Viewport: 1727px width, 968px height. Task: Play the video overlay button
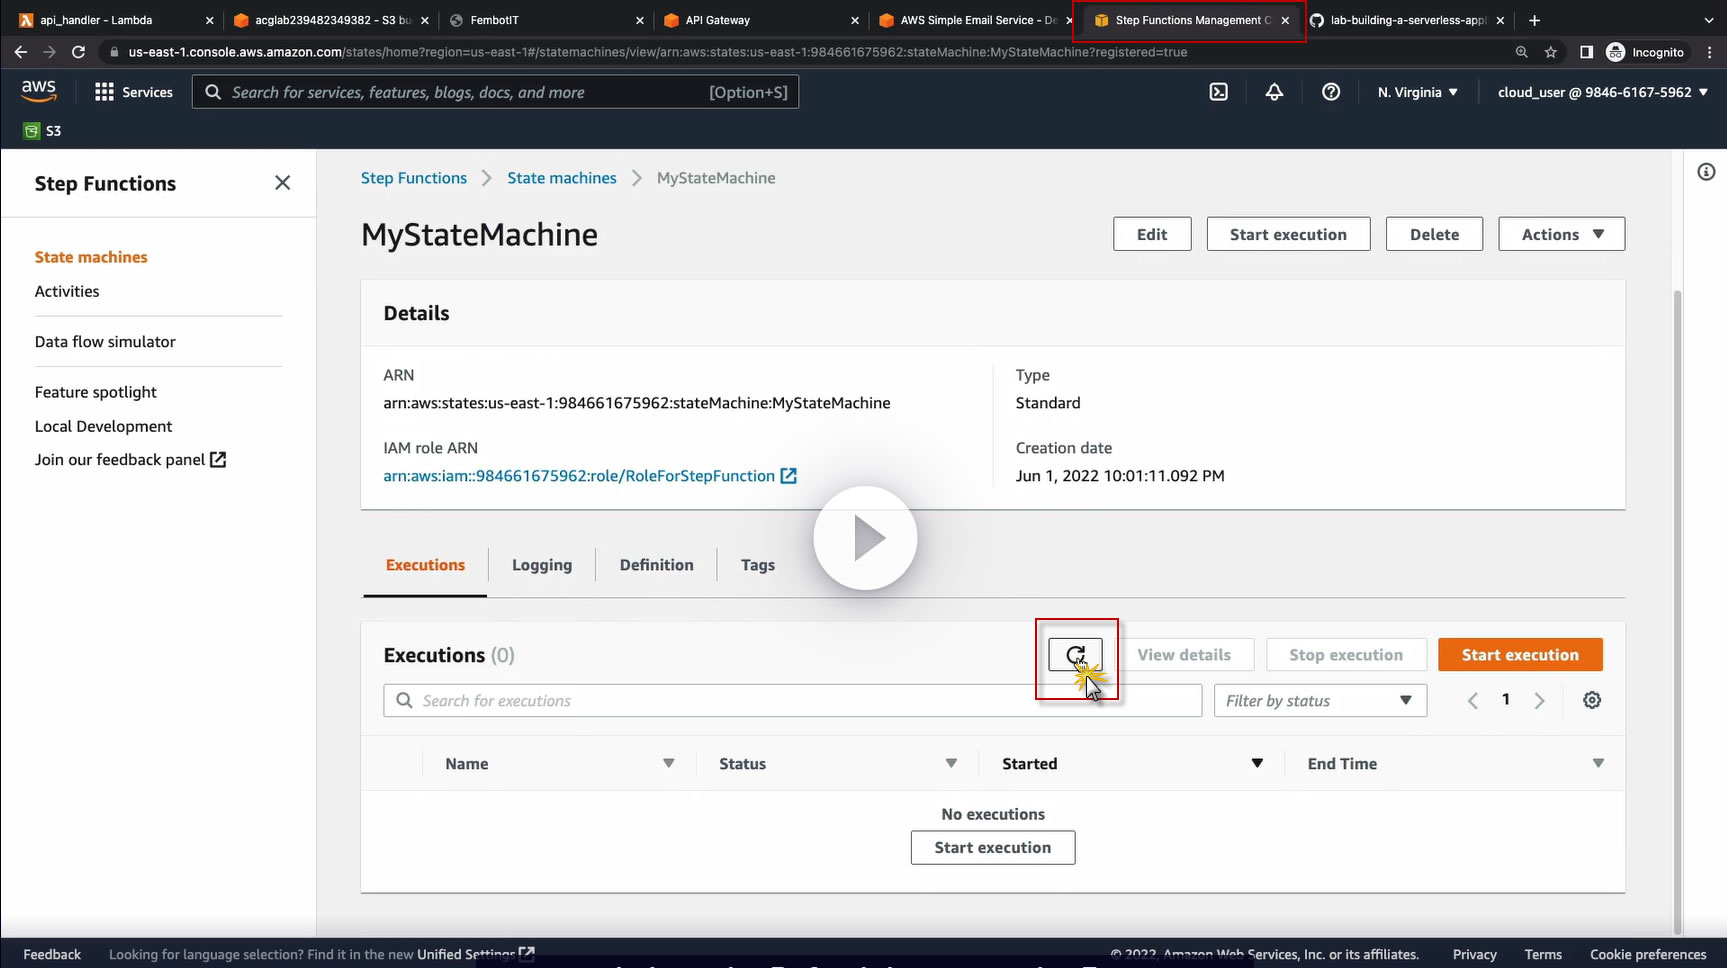point(865,539)
